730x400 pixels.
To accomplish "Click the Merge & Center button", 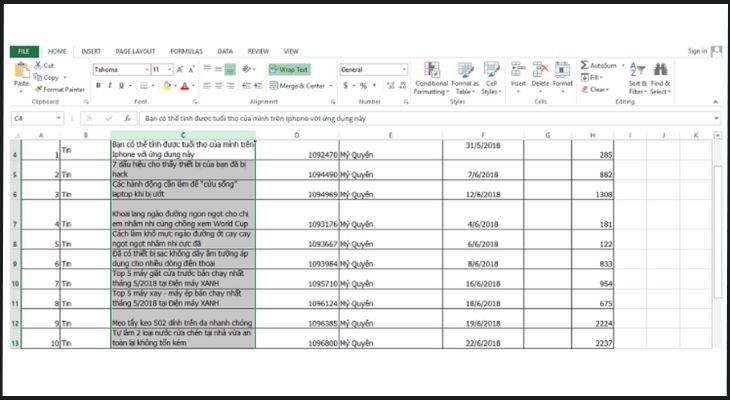I will point(300,86).
